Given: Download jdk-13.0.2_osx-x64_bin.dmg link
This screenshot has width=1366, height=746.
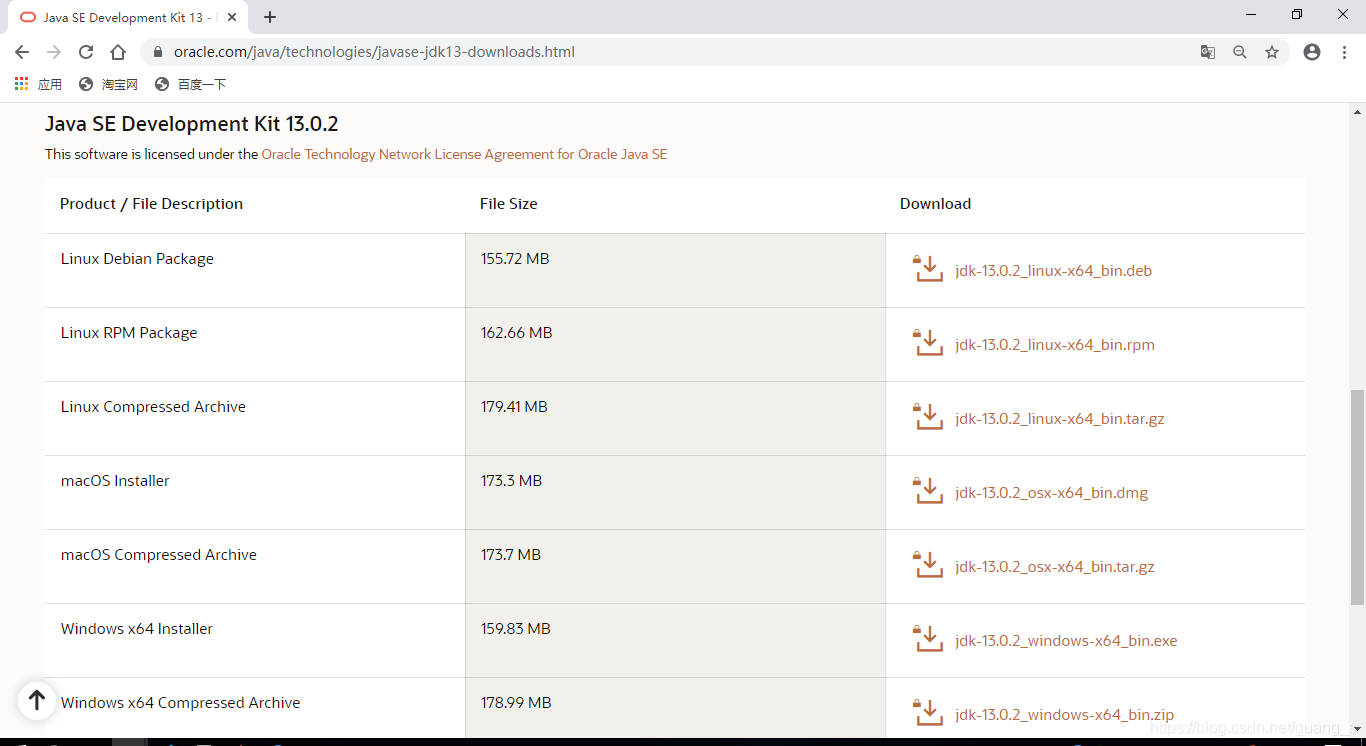Looking at the screenshot, I should [1051, 493].
